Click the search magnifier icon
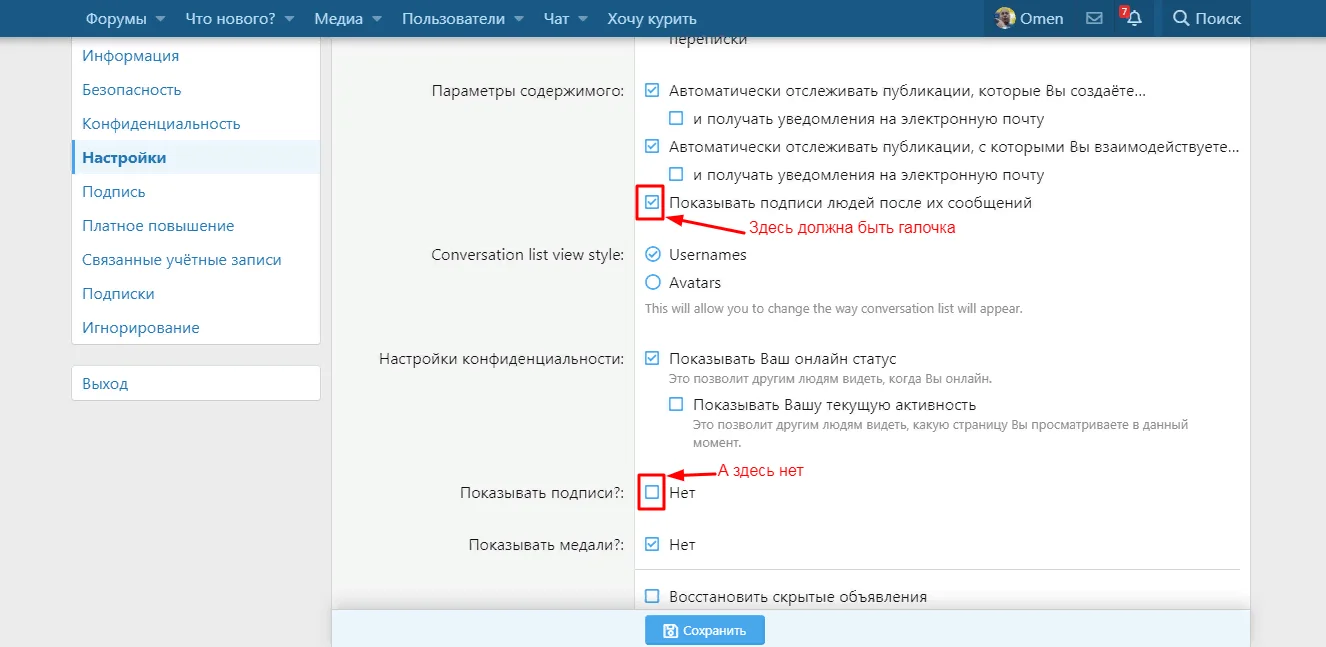Viewport: 1326px width, 647px height. pyautogui.click(x=1181, y=18)
